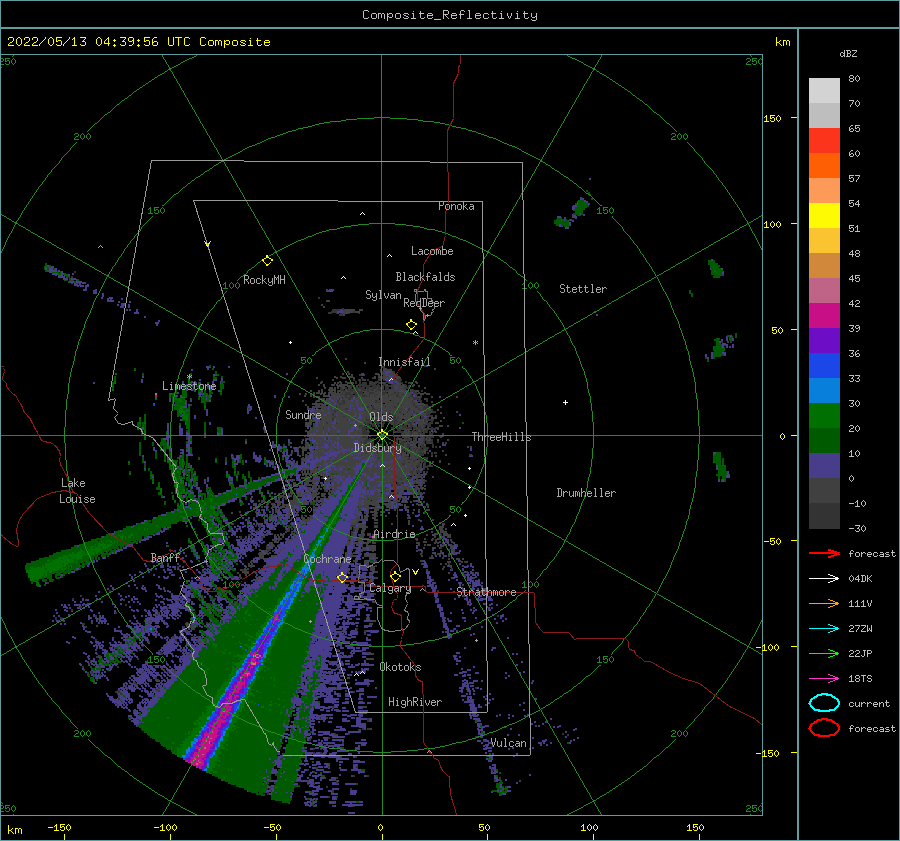This screenshot has height=841, width=900.
Task: Click the 18TS legend label
Action: coord(860,679)
